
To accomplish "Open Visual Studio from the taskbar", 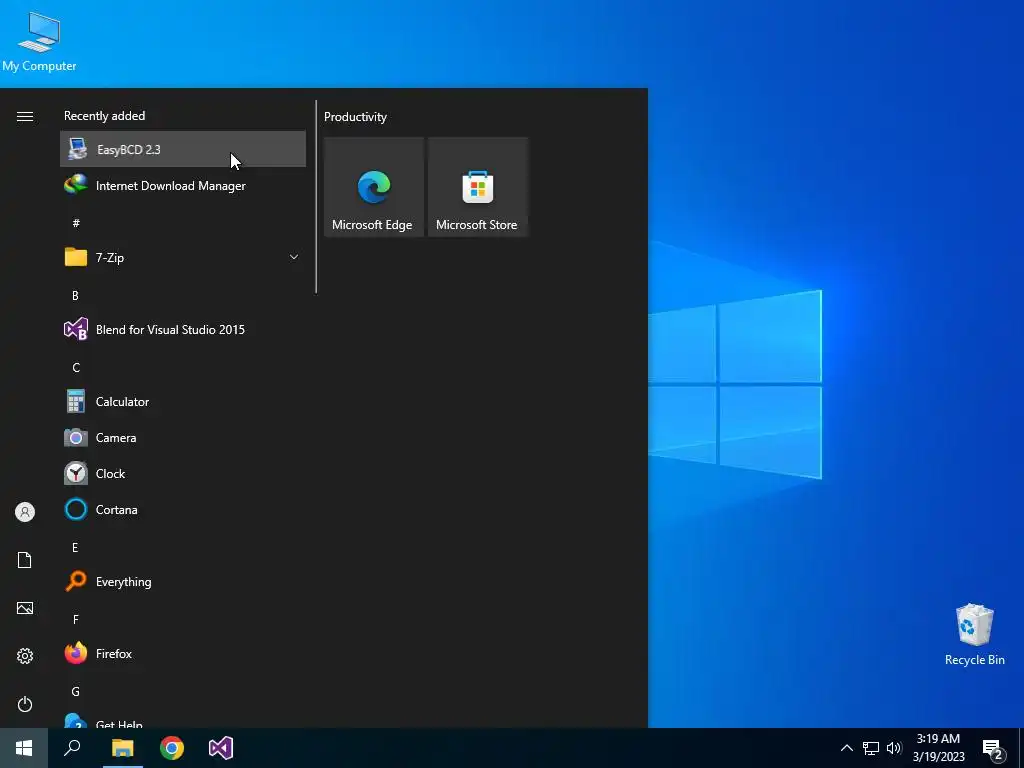I will coord(221,748).
